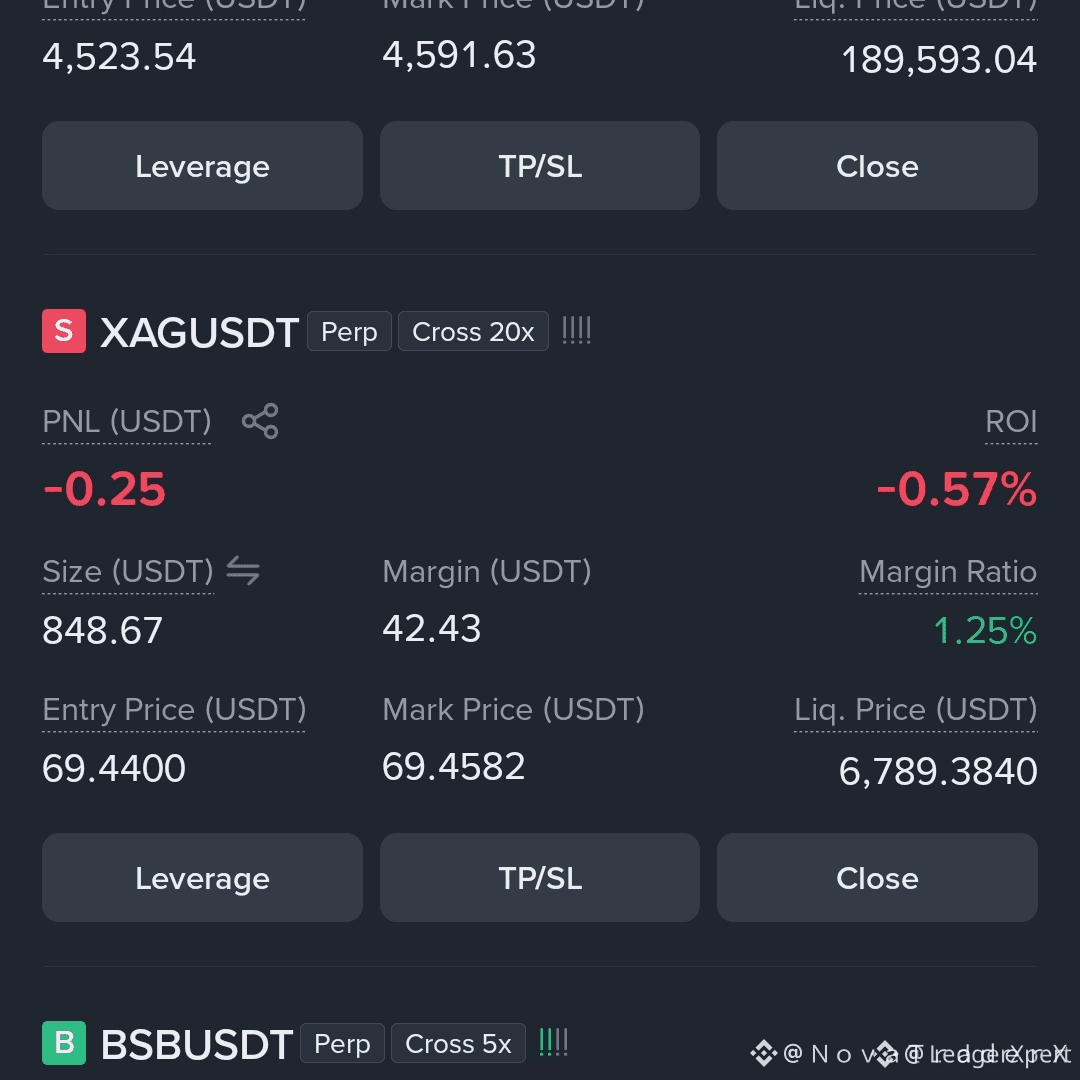Screen dimensions: 1080x1080
Task: Open Cross 5x margin mode for BSBUSDT
Action: [458, 1043]
